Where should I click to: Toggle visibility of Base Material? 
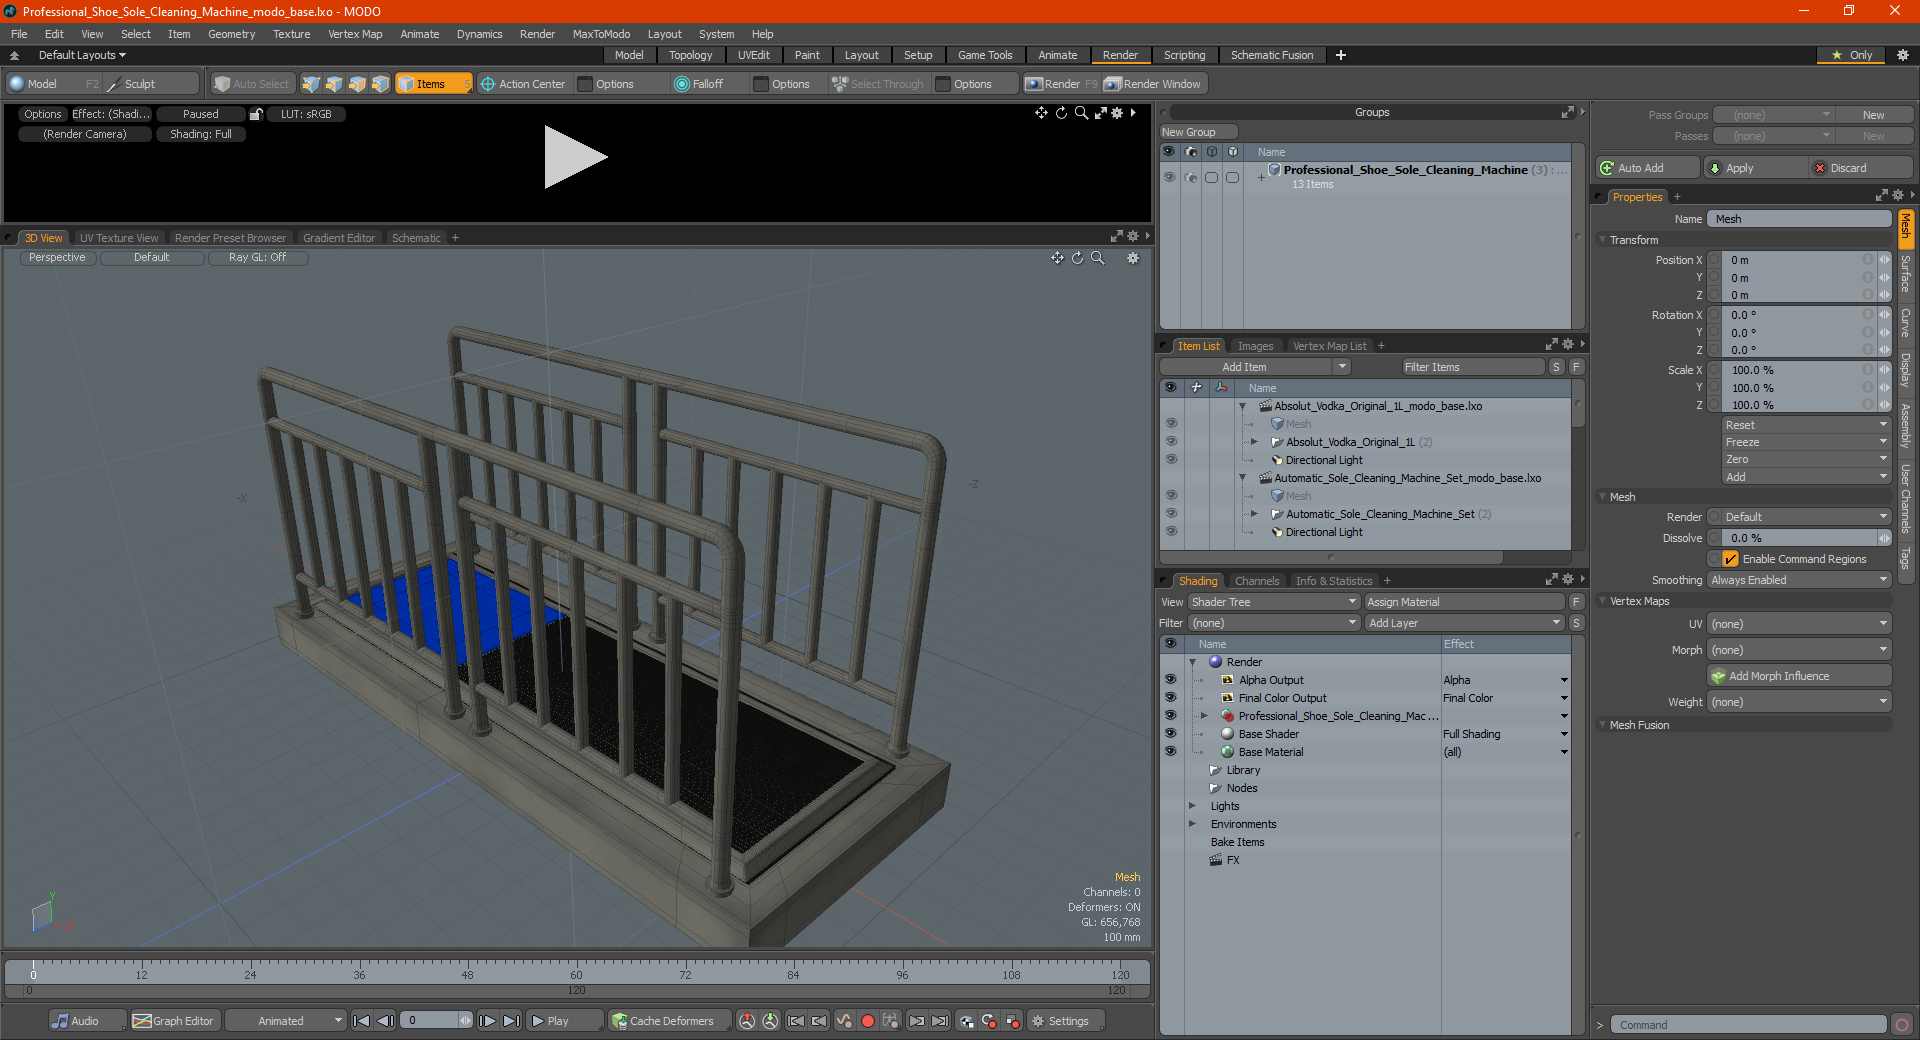(1170, 752)
